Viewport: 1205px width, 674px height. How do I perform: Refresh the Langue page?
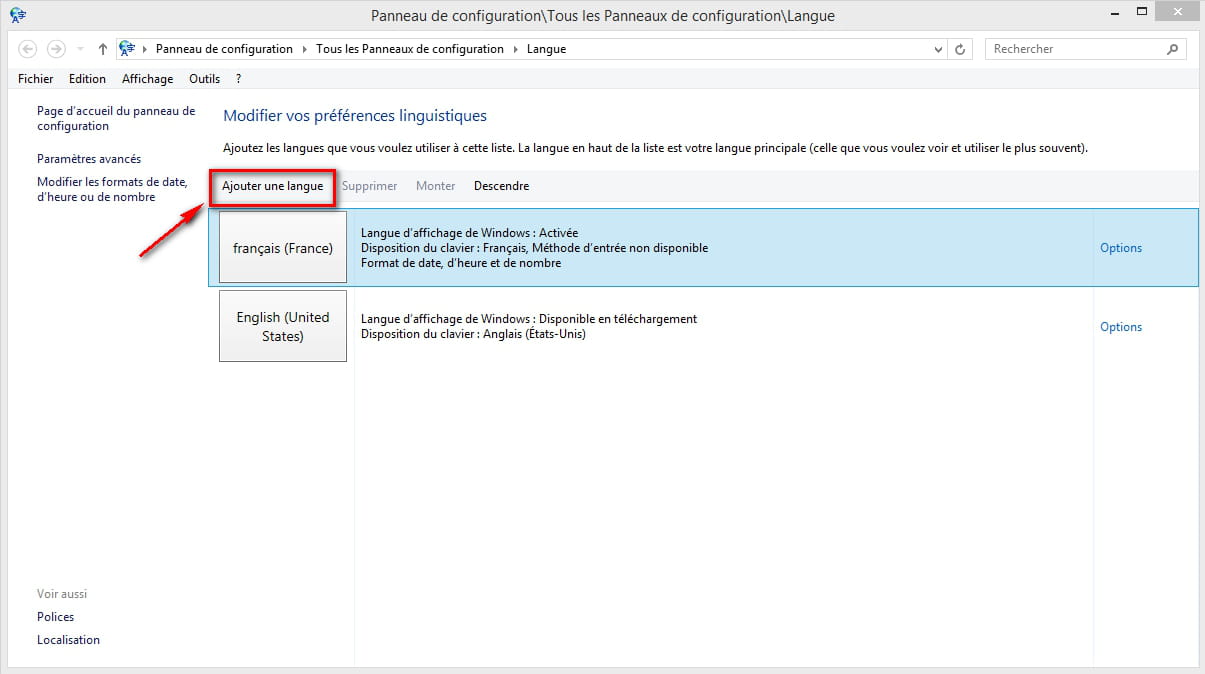coord(960,49)
